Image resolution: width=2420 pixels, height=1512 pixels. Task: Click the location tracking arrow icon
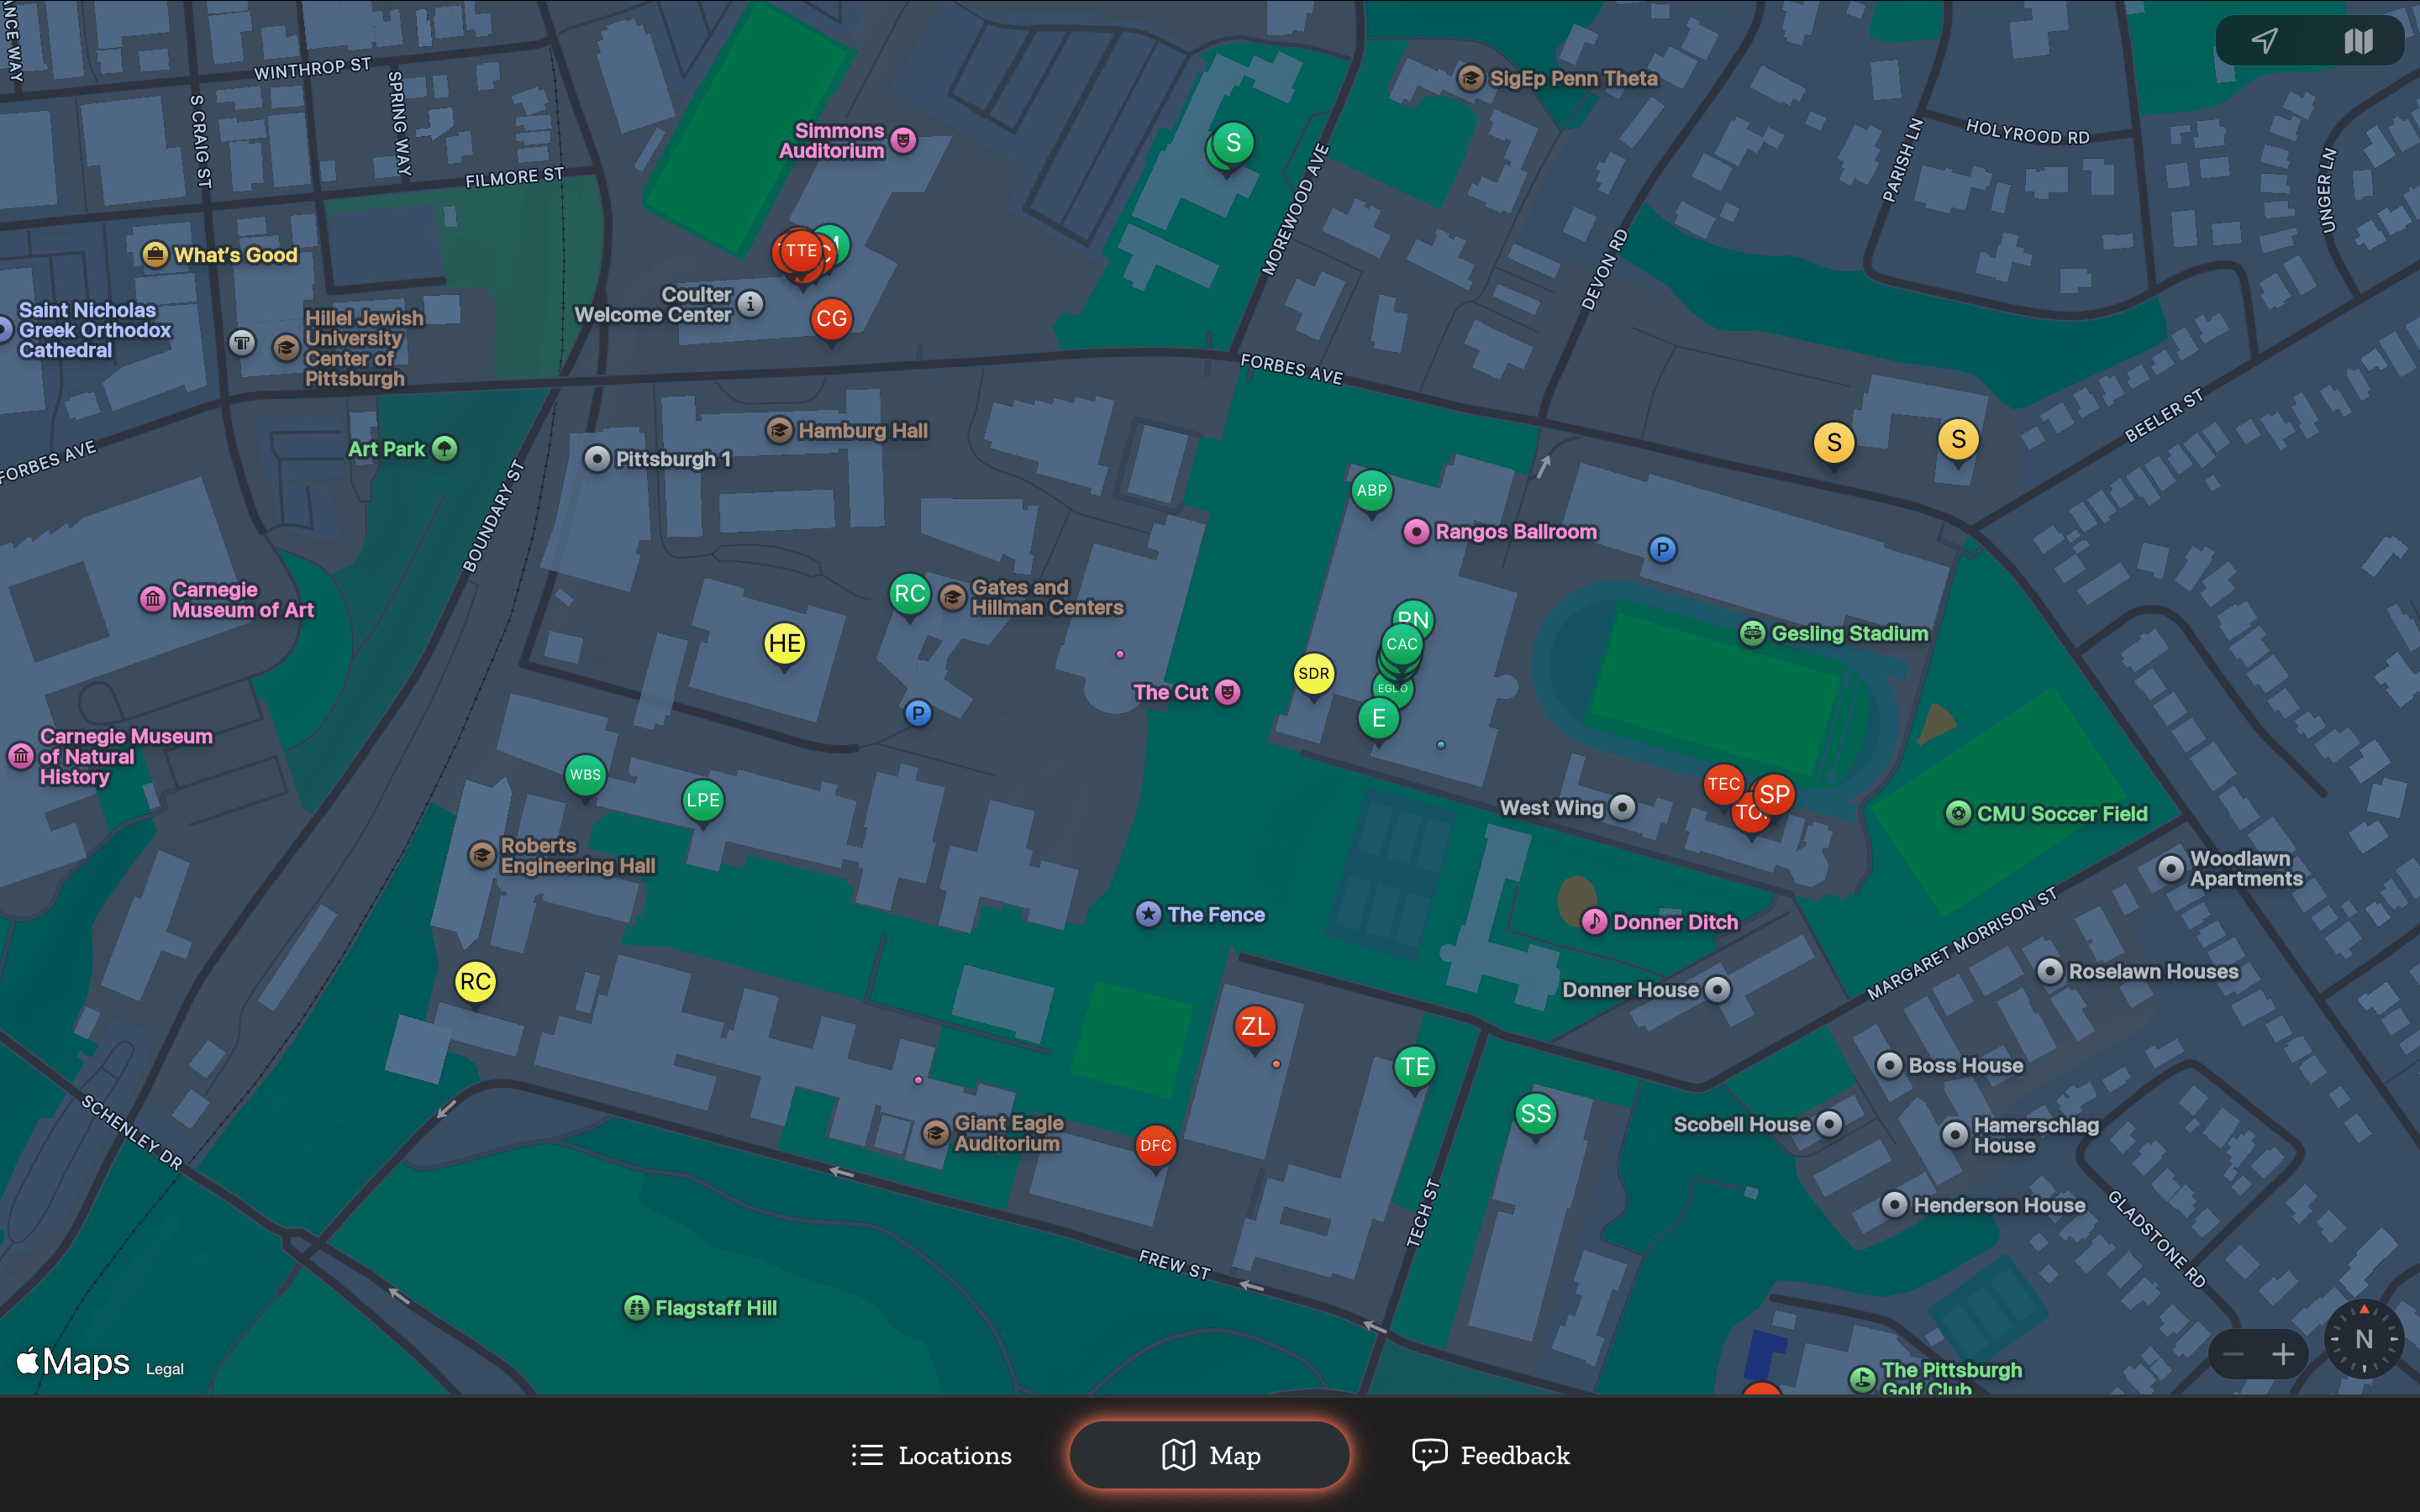tap(2265, 41)
